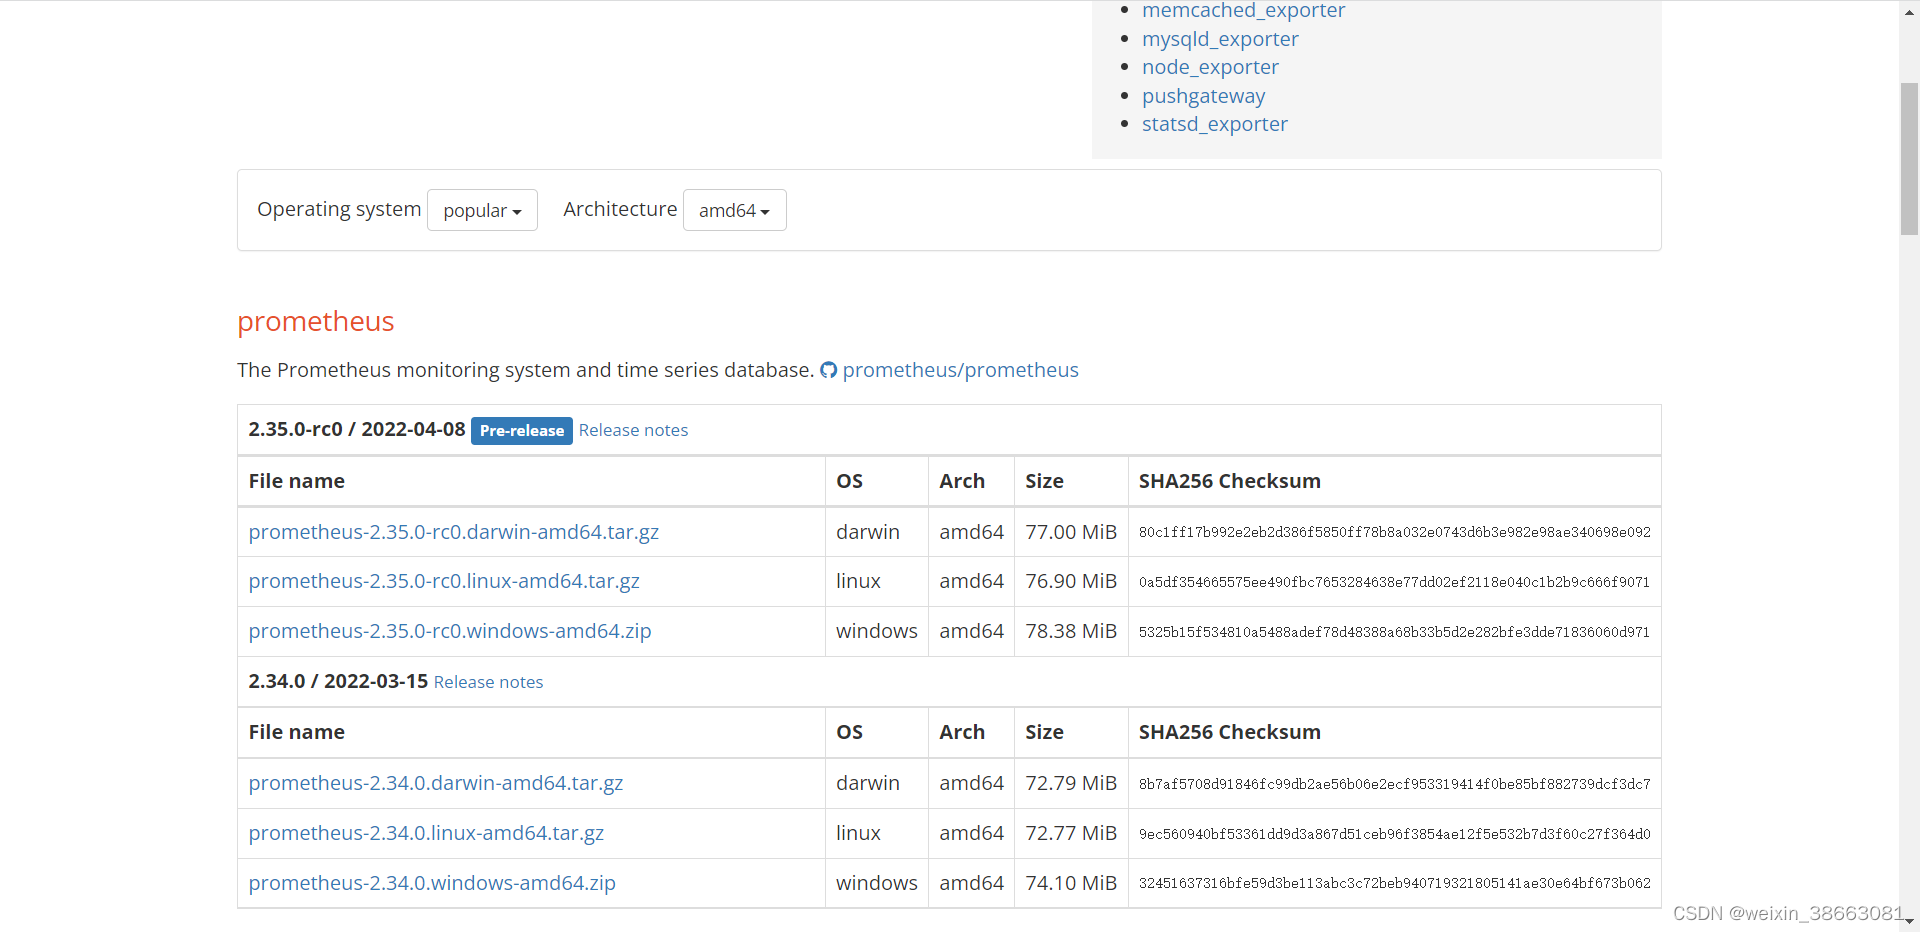Click the 72.77 MiB size cell

(x=1071, y=833)
